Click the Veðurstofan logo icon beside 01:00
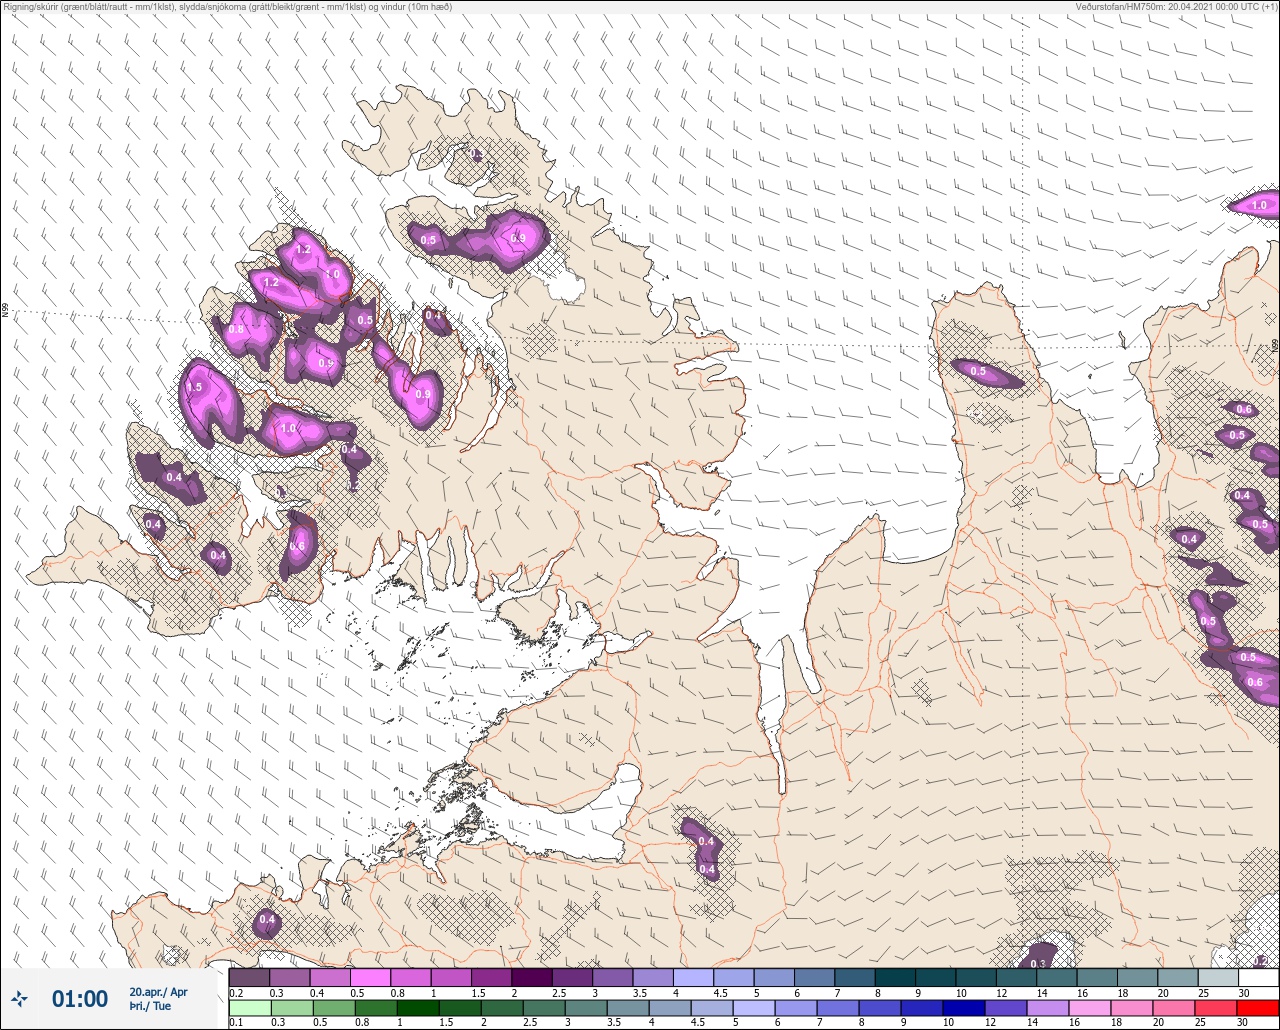Image resolution: width=1280 pixels, height=1030 pixels. pyautogui.click(x=19, y=998)
